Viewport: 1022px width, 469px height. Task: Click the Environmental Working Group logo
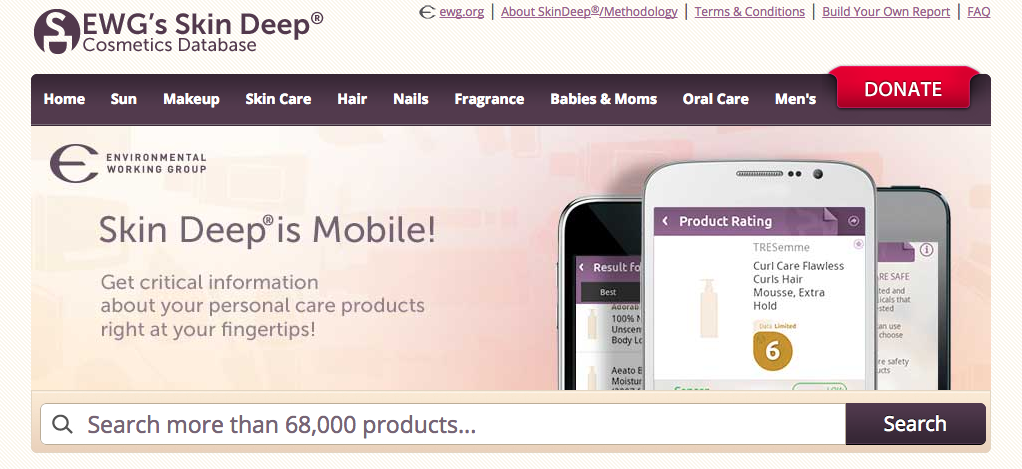click(128, 163)
